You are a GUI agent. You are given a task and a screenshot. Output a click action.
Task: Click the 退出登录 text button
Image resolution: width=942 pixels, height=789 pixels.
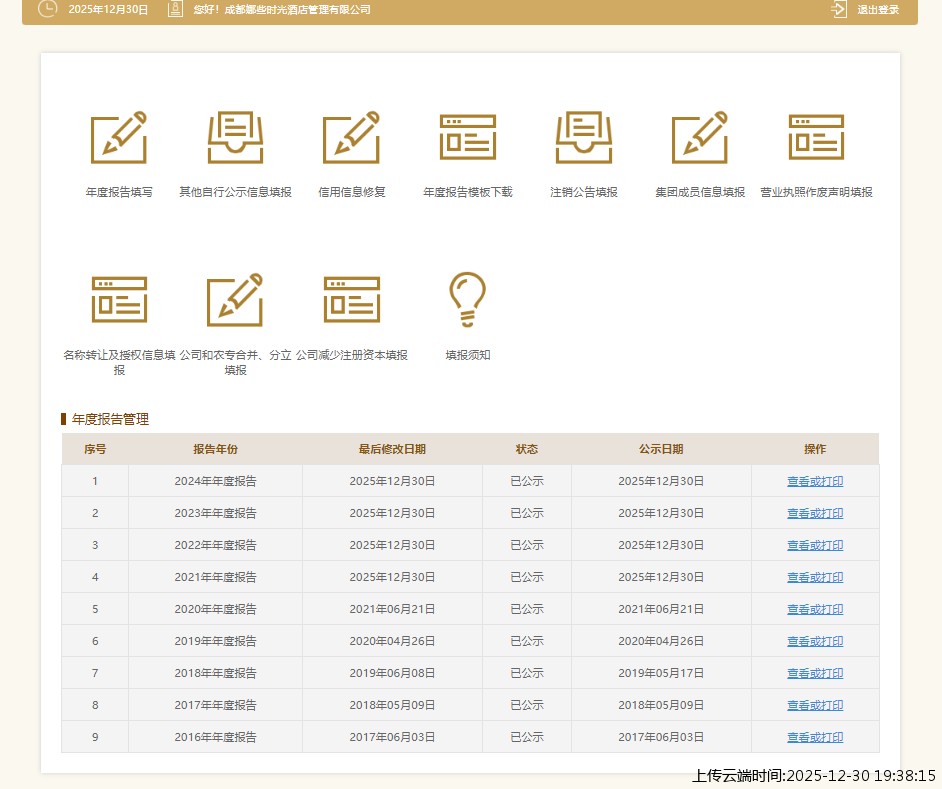[878, 10]
